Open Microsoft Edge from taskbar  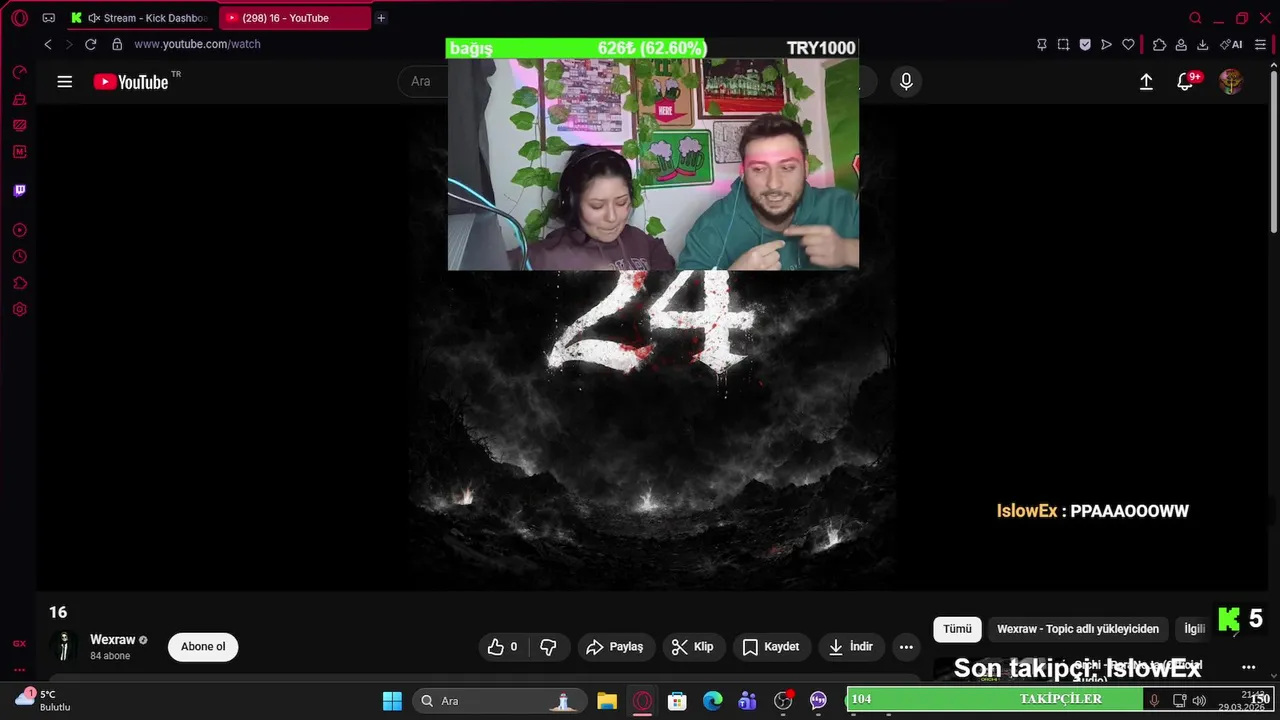[712, 701]
